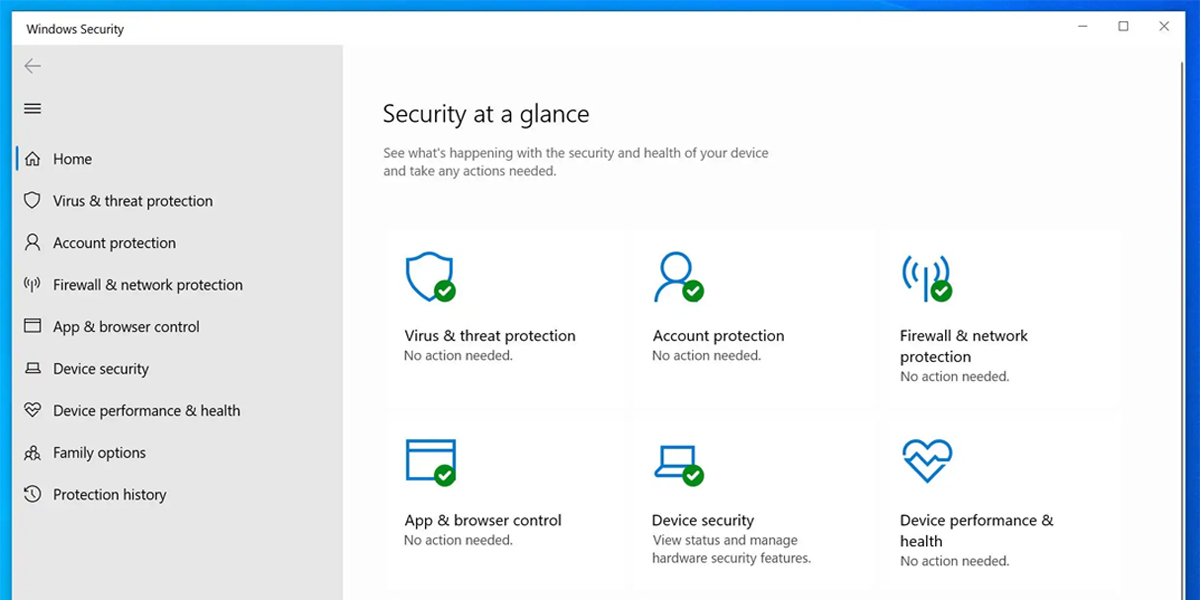Image resolution: width=1200 pixels, height=600 pixels.
Task: Click 'View status and manage hardware security features' text
Action: (731, 549)
